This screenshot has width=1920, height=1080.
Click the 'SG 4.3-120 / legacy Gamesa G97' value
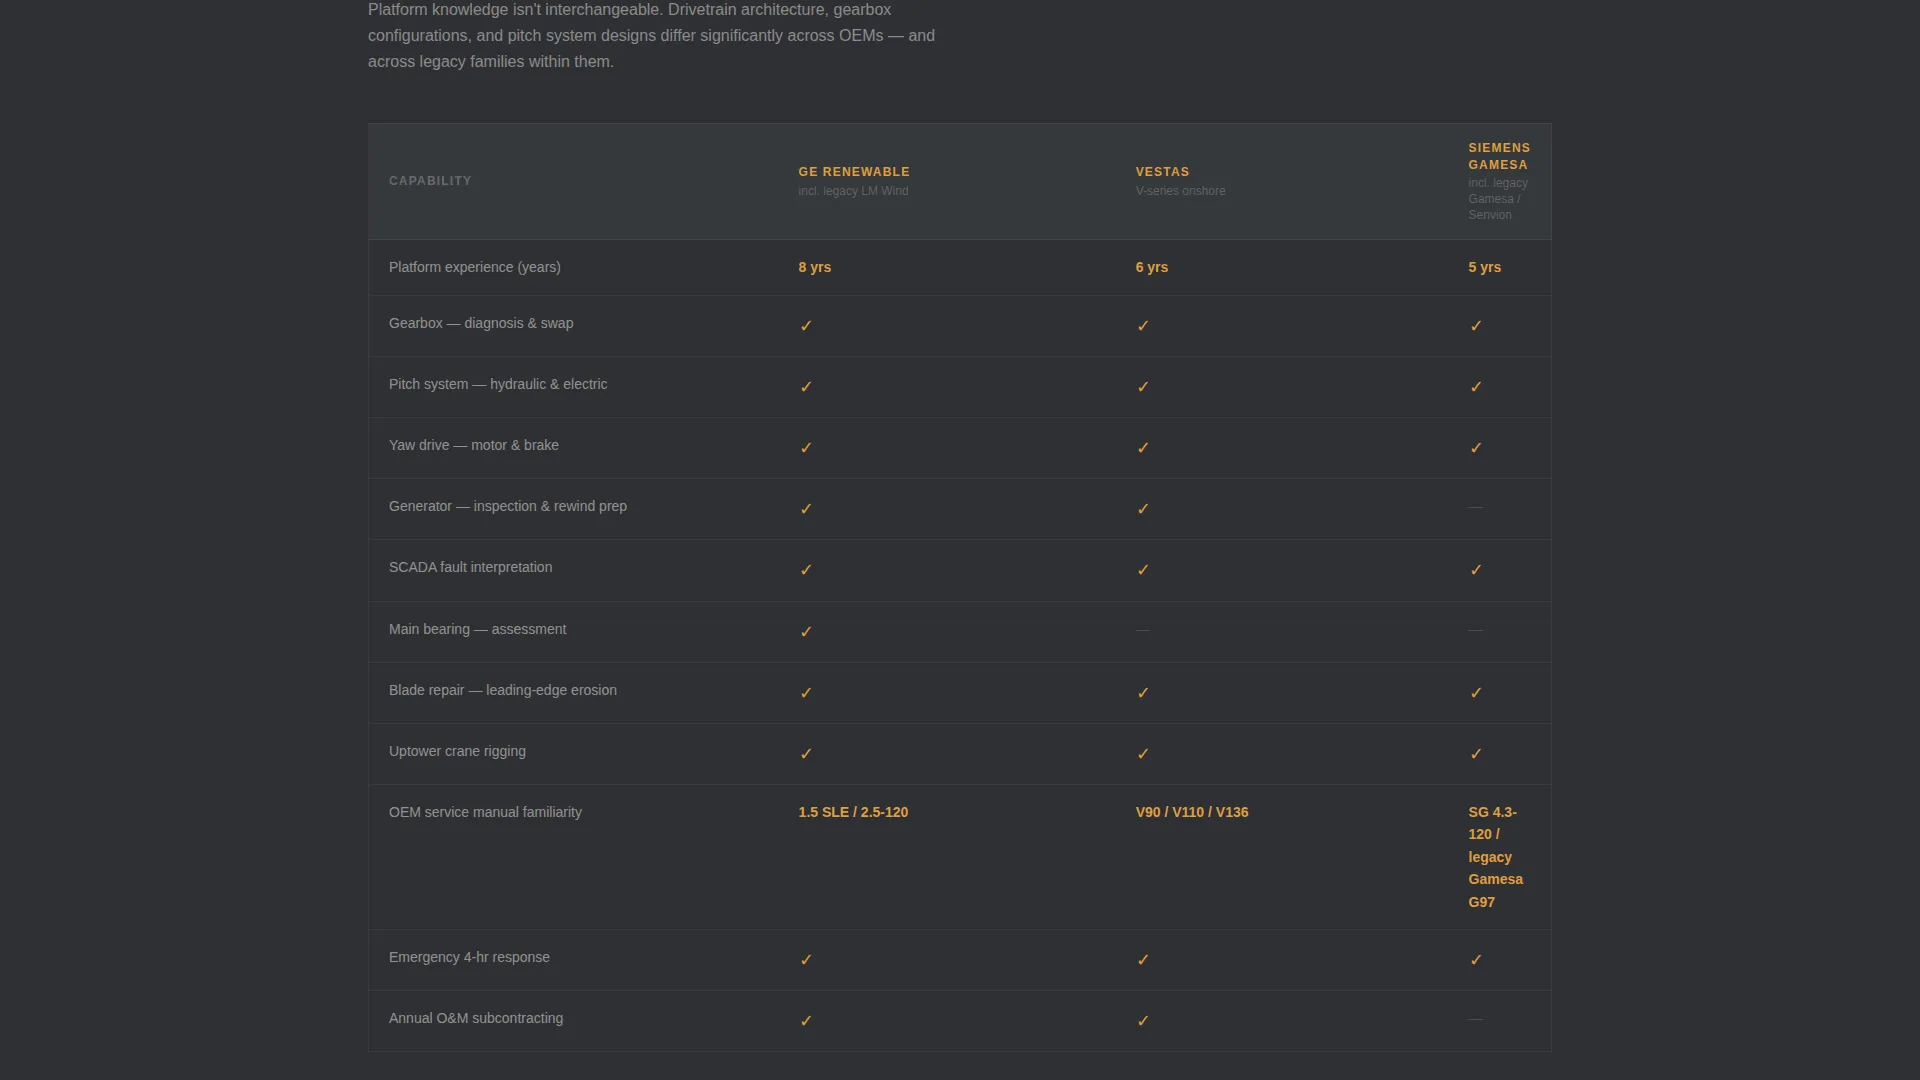(1496, 857)
